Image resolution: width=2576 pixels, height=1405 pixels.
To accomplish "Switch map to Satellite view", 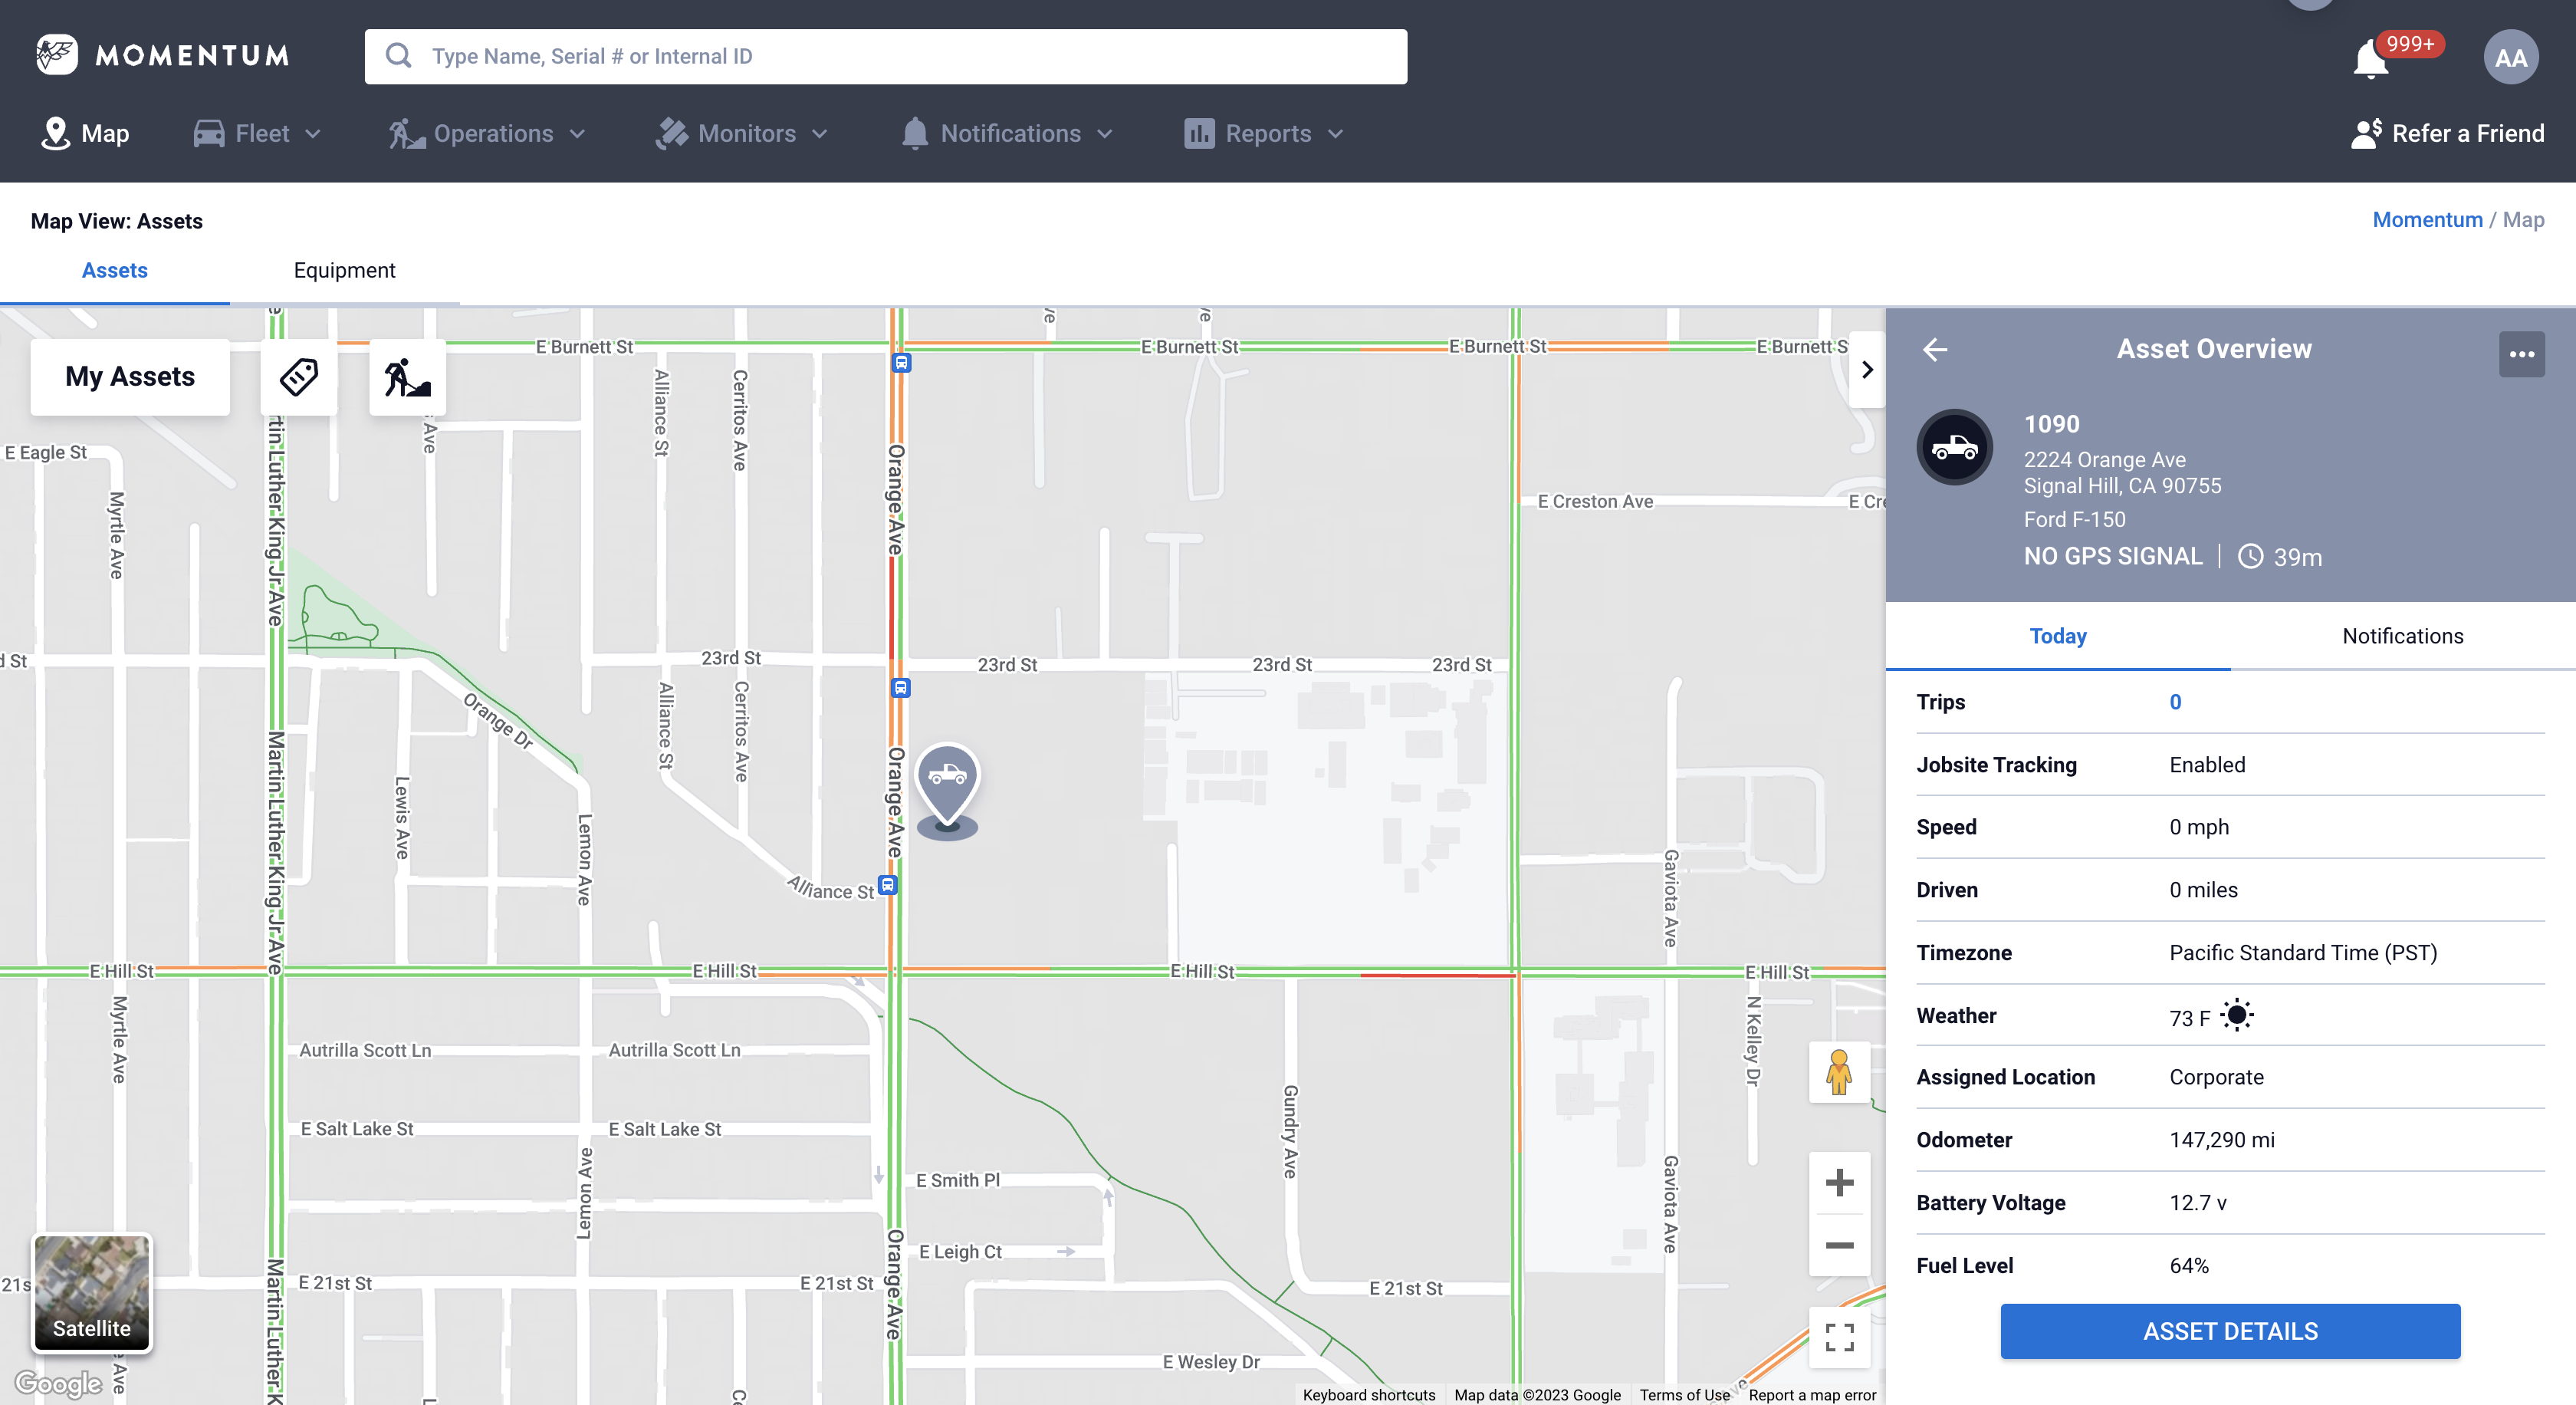I will pos(92,1292).
